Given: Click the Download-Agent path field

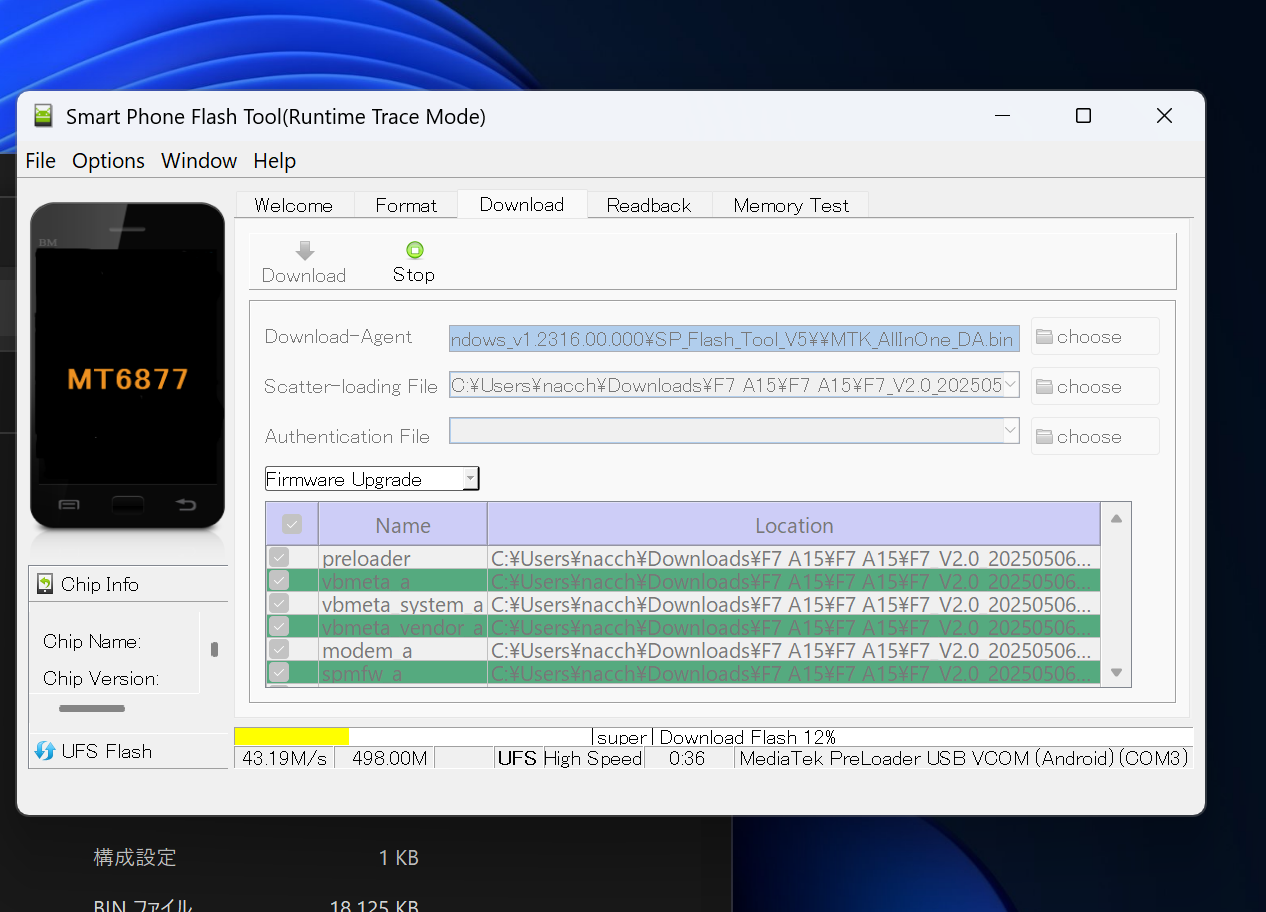Looking at the screenshot, I should (x=734, y=338).
